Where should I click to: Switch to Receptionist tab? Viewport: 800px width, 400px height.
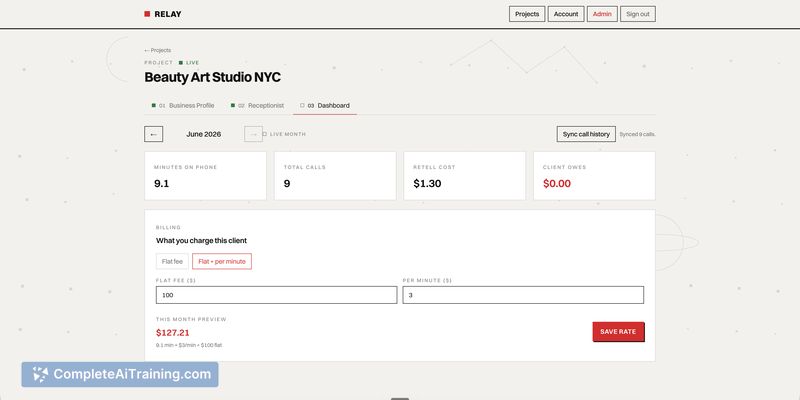[257, 106]
